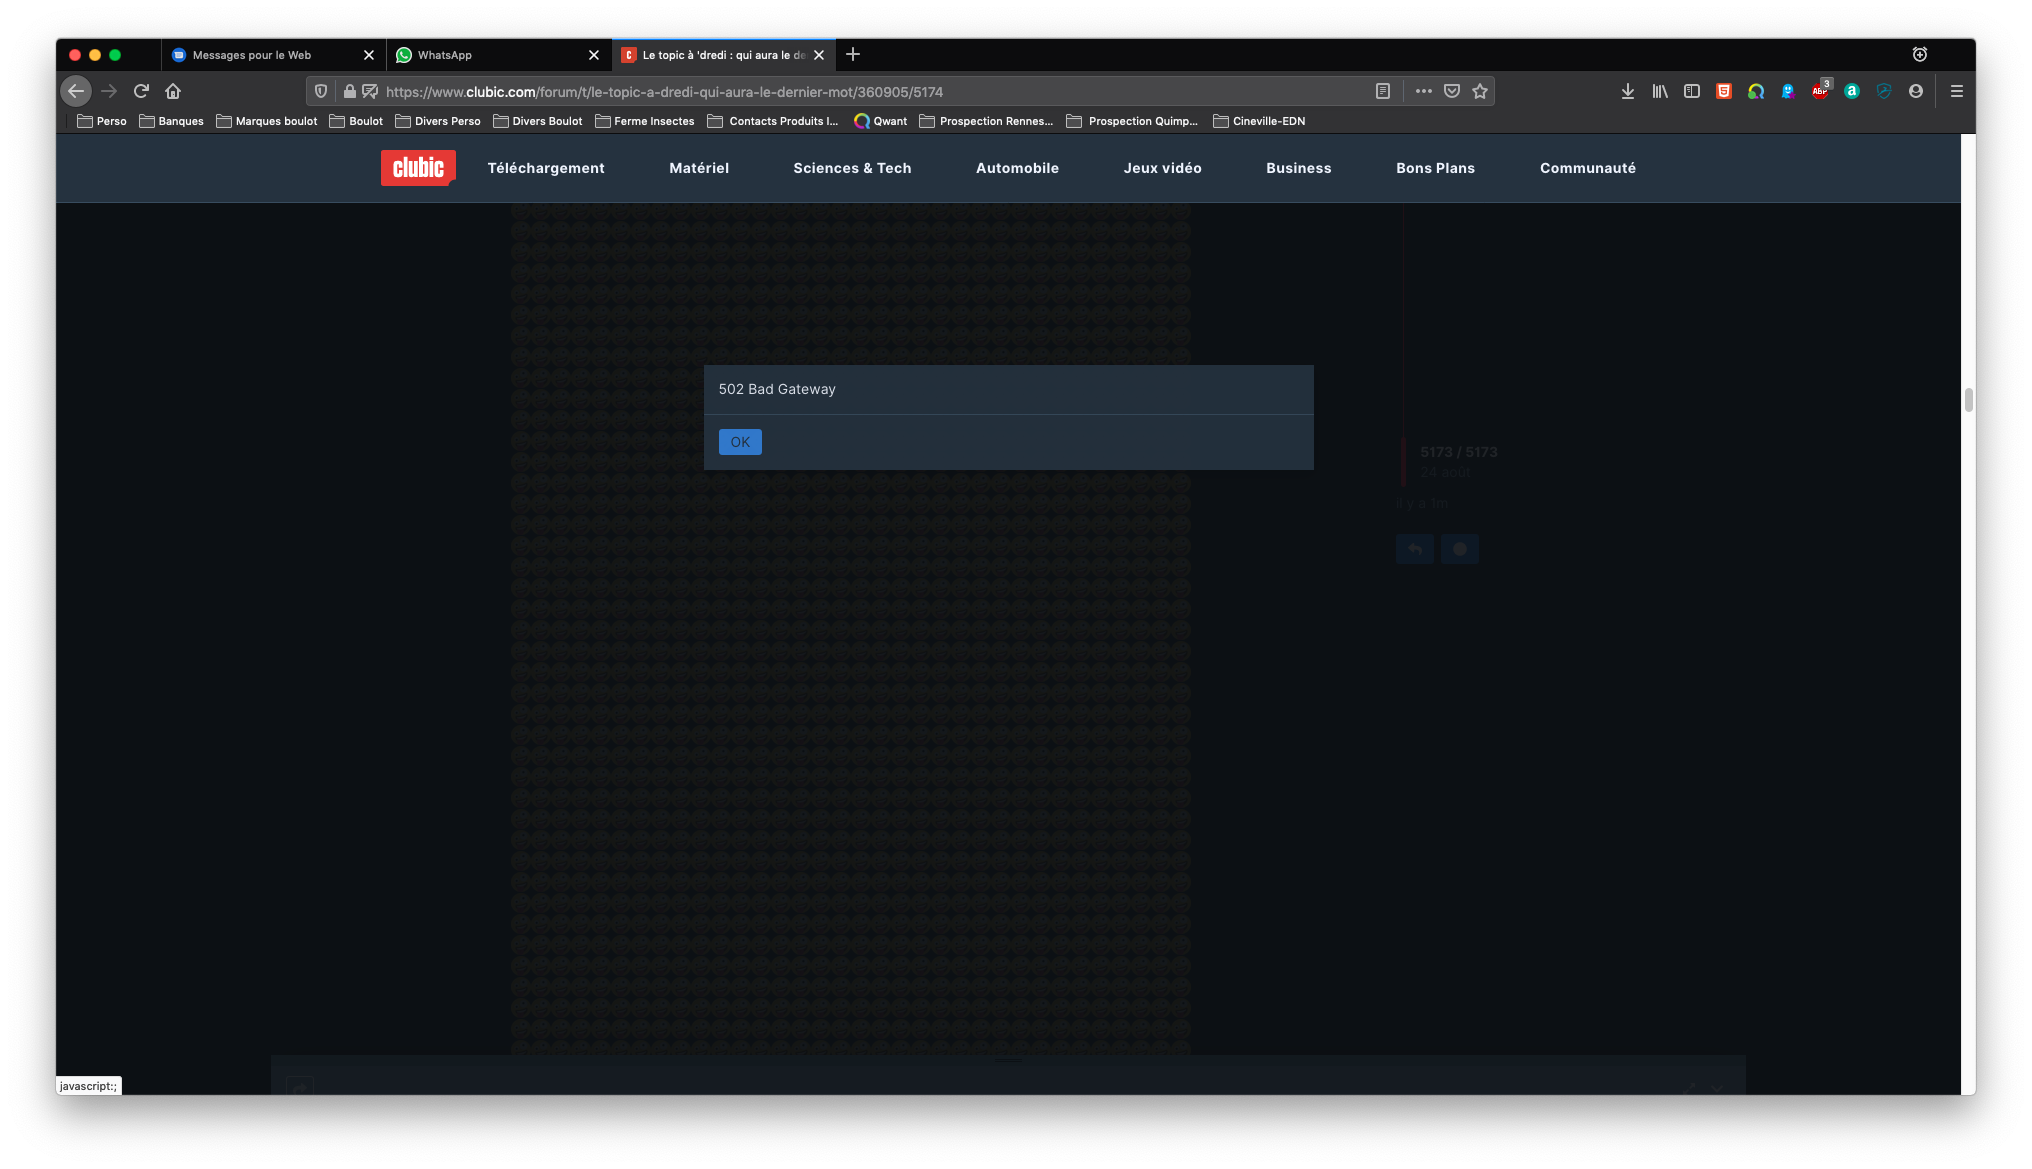Toggle reader view icon in address bar
This screenshot has width=2032, height=1169.
tap(1382, 91)
